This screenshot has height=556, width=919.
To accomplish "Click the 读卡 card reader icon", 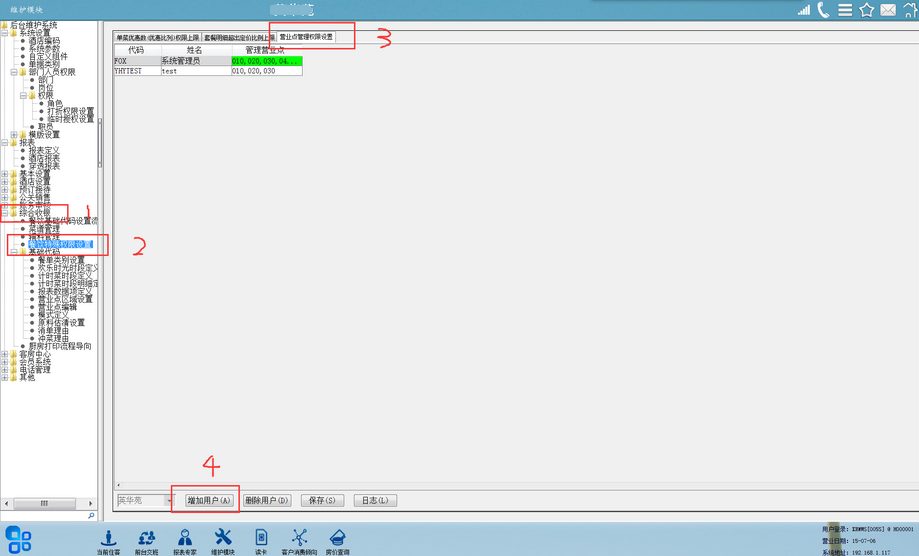I will 261,538.
